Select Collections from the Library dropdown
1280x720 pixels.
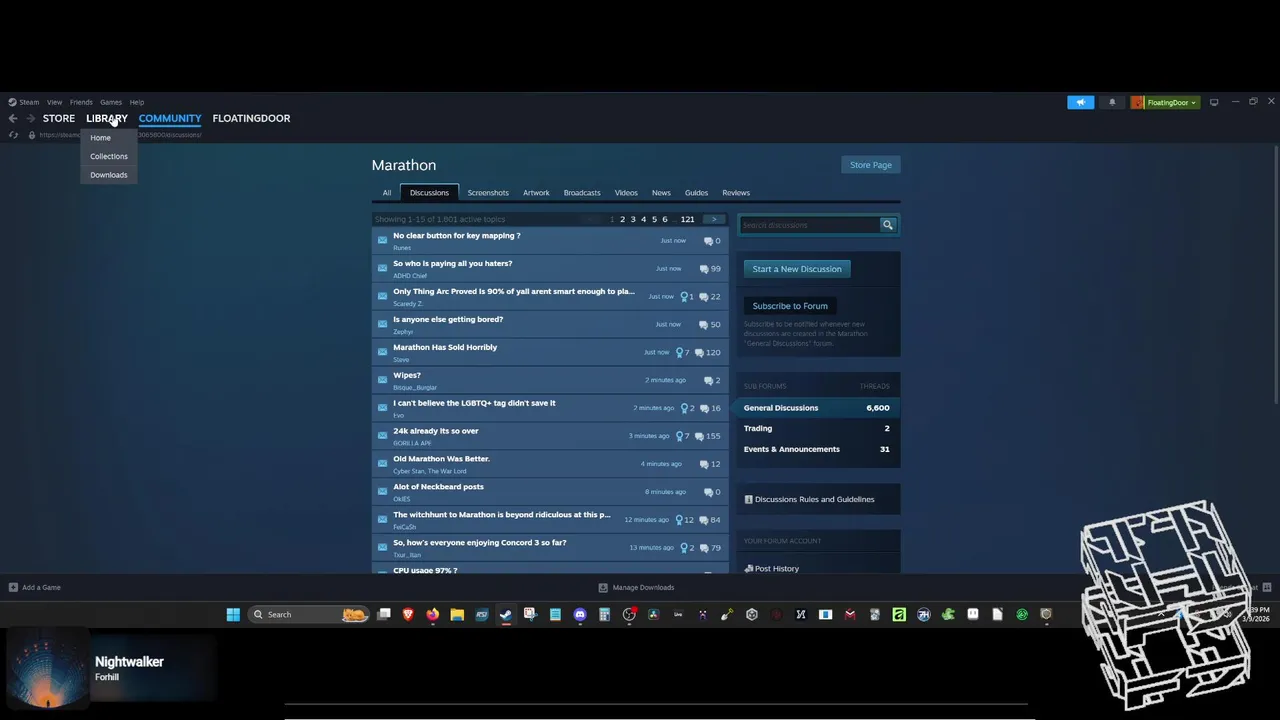tap(108, 156)
